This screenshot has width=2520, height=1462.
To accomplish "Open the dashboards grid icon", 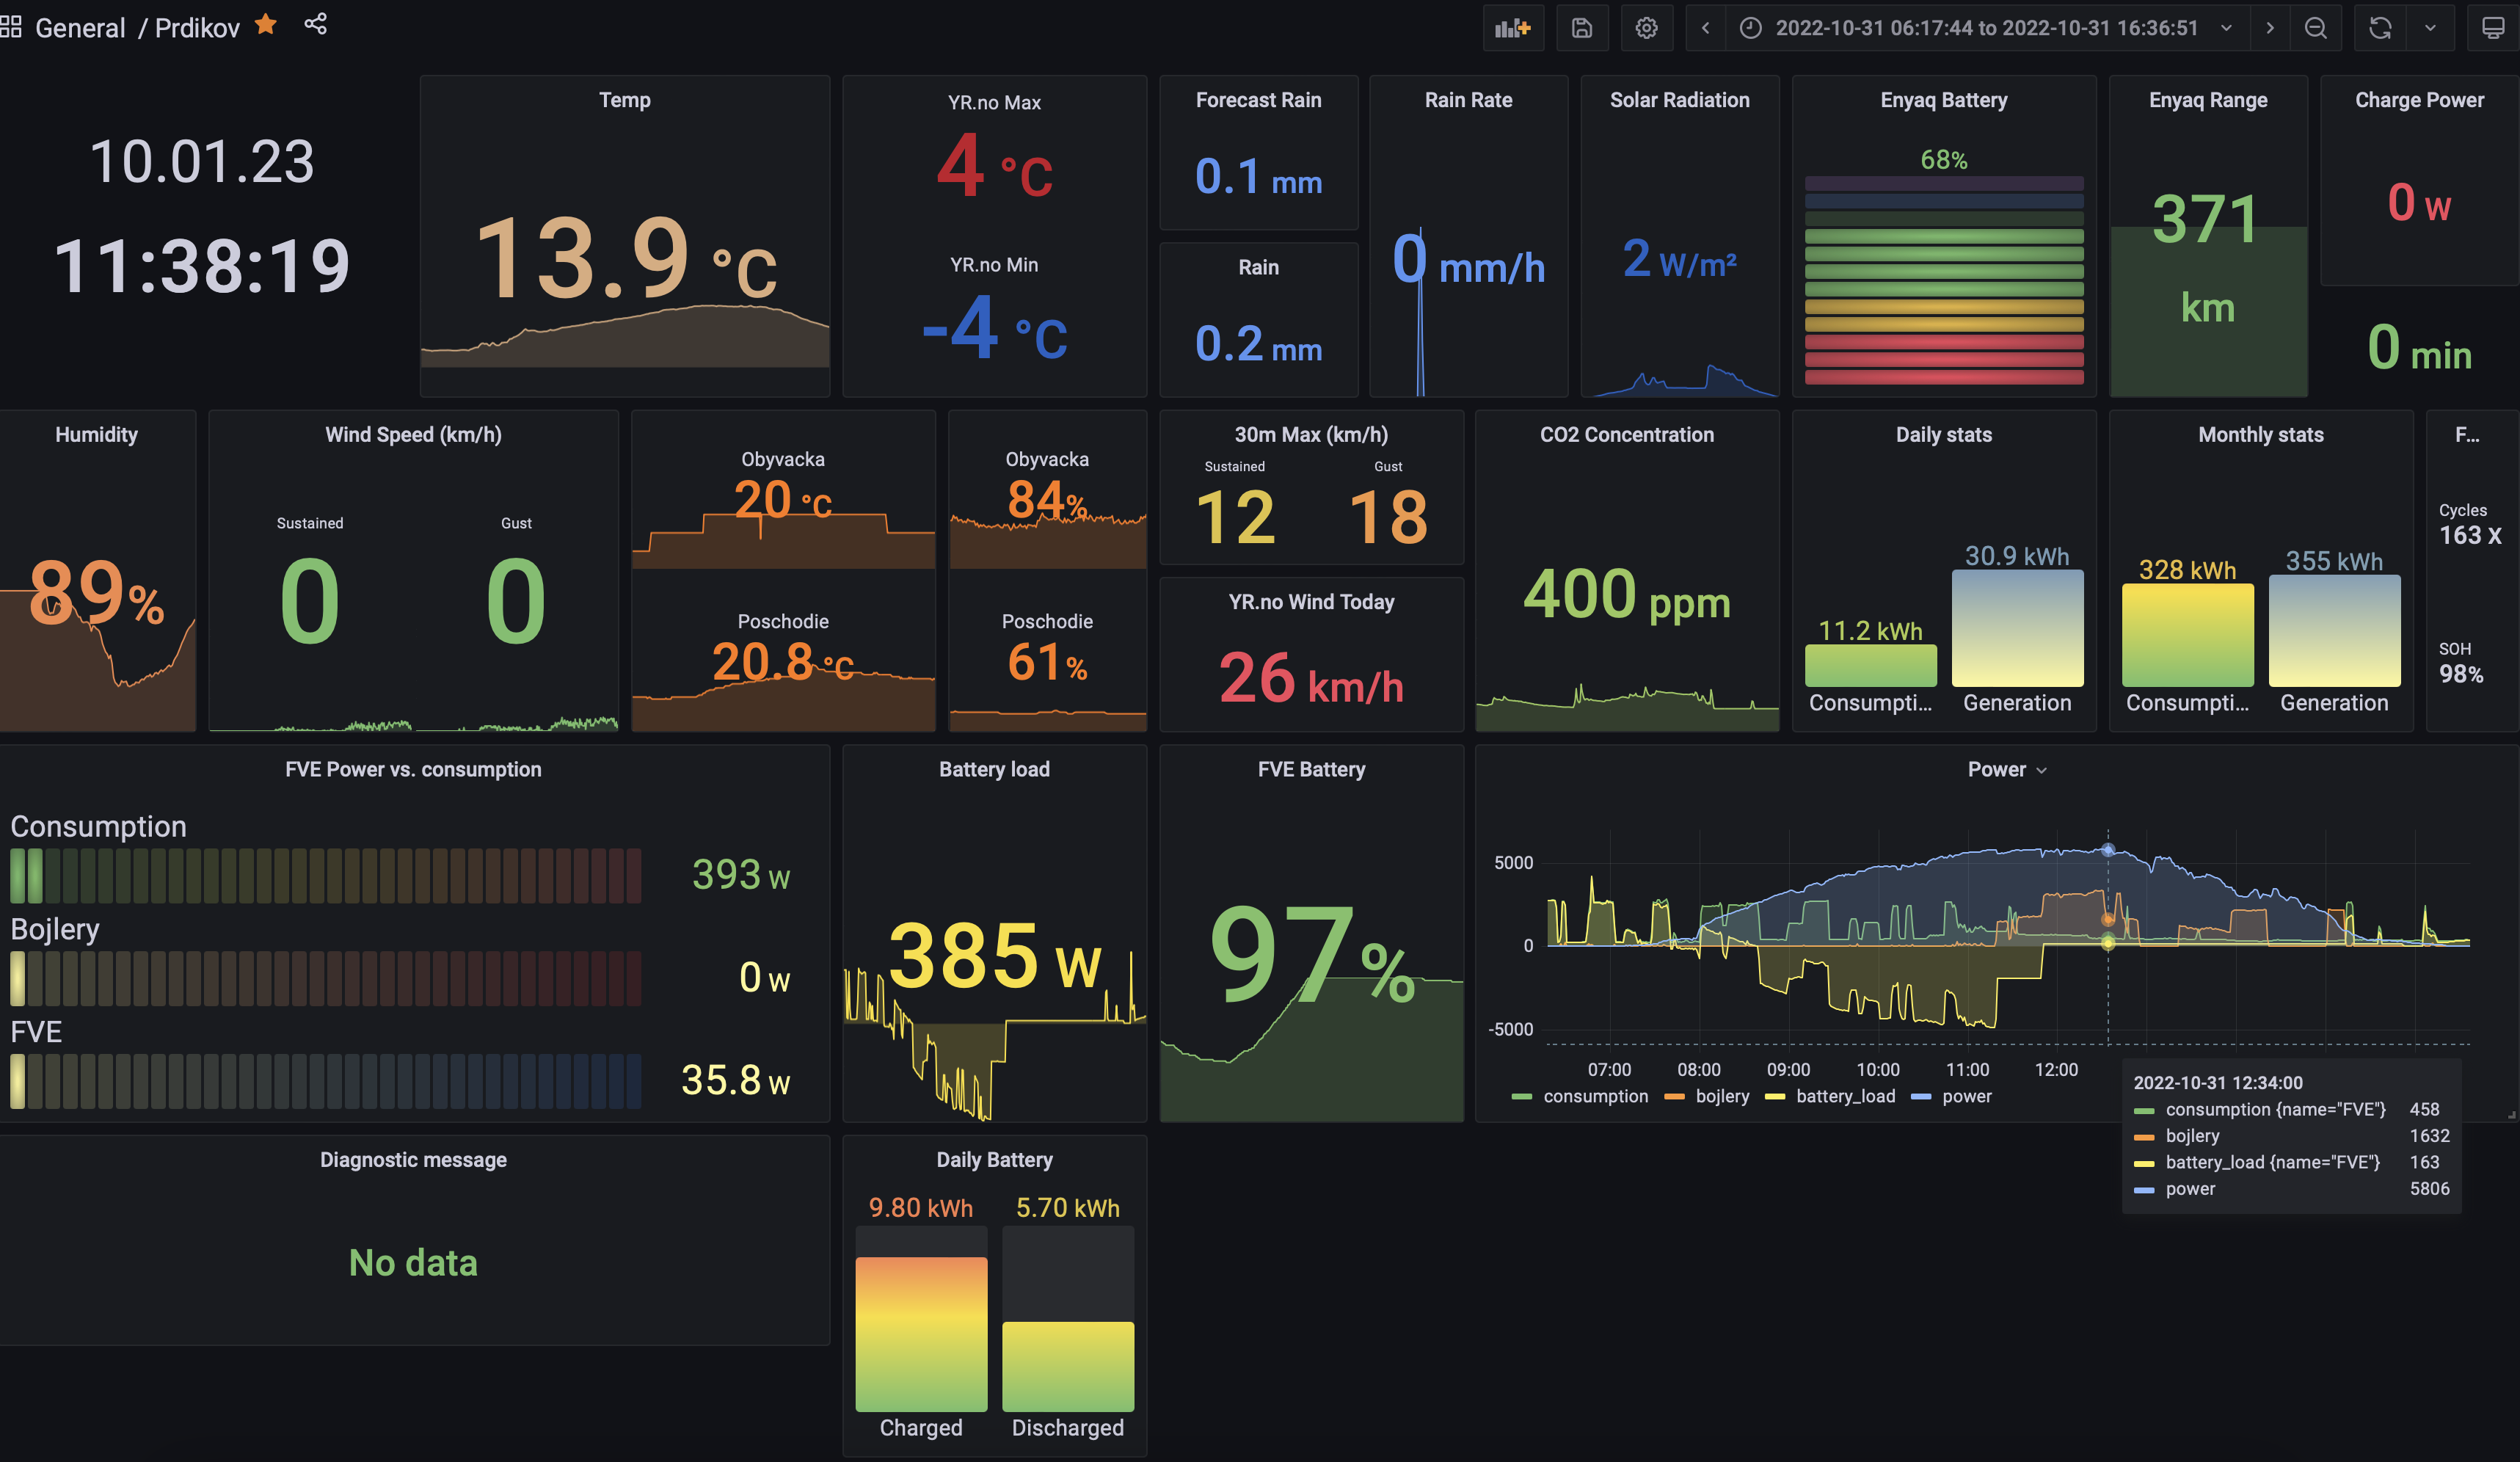I will pyautogui.click(x=11, y=27).
